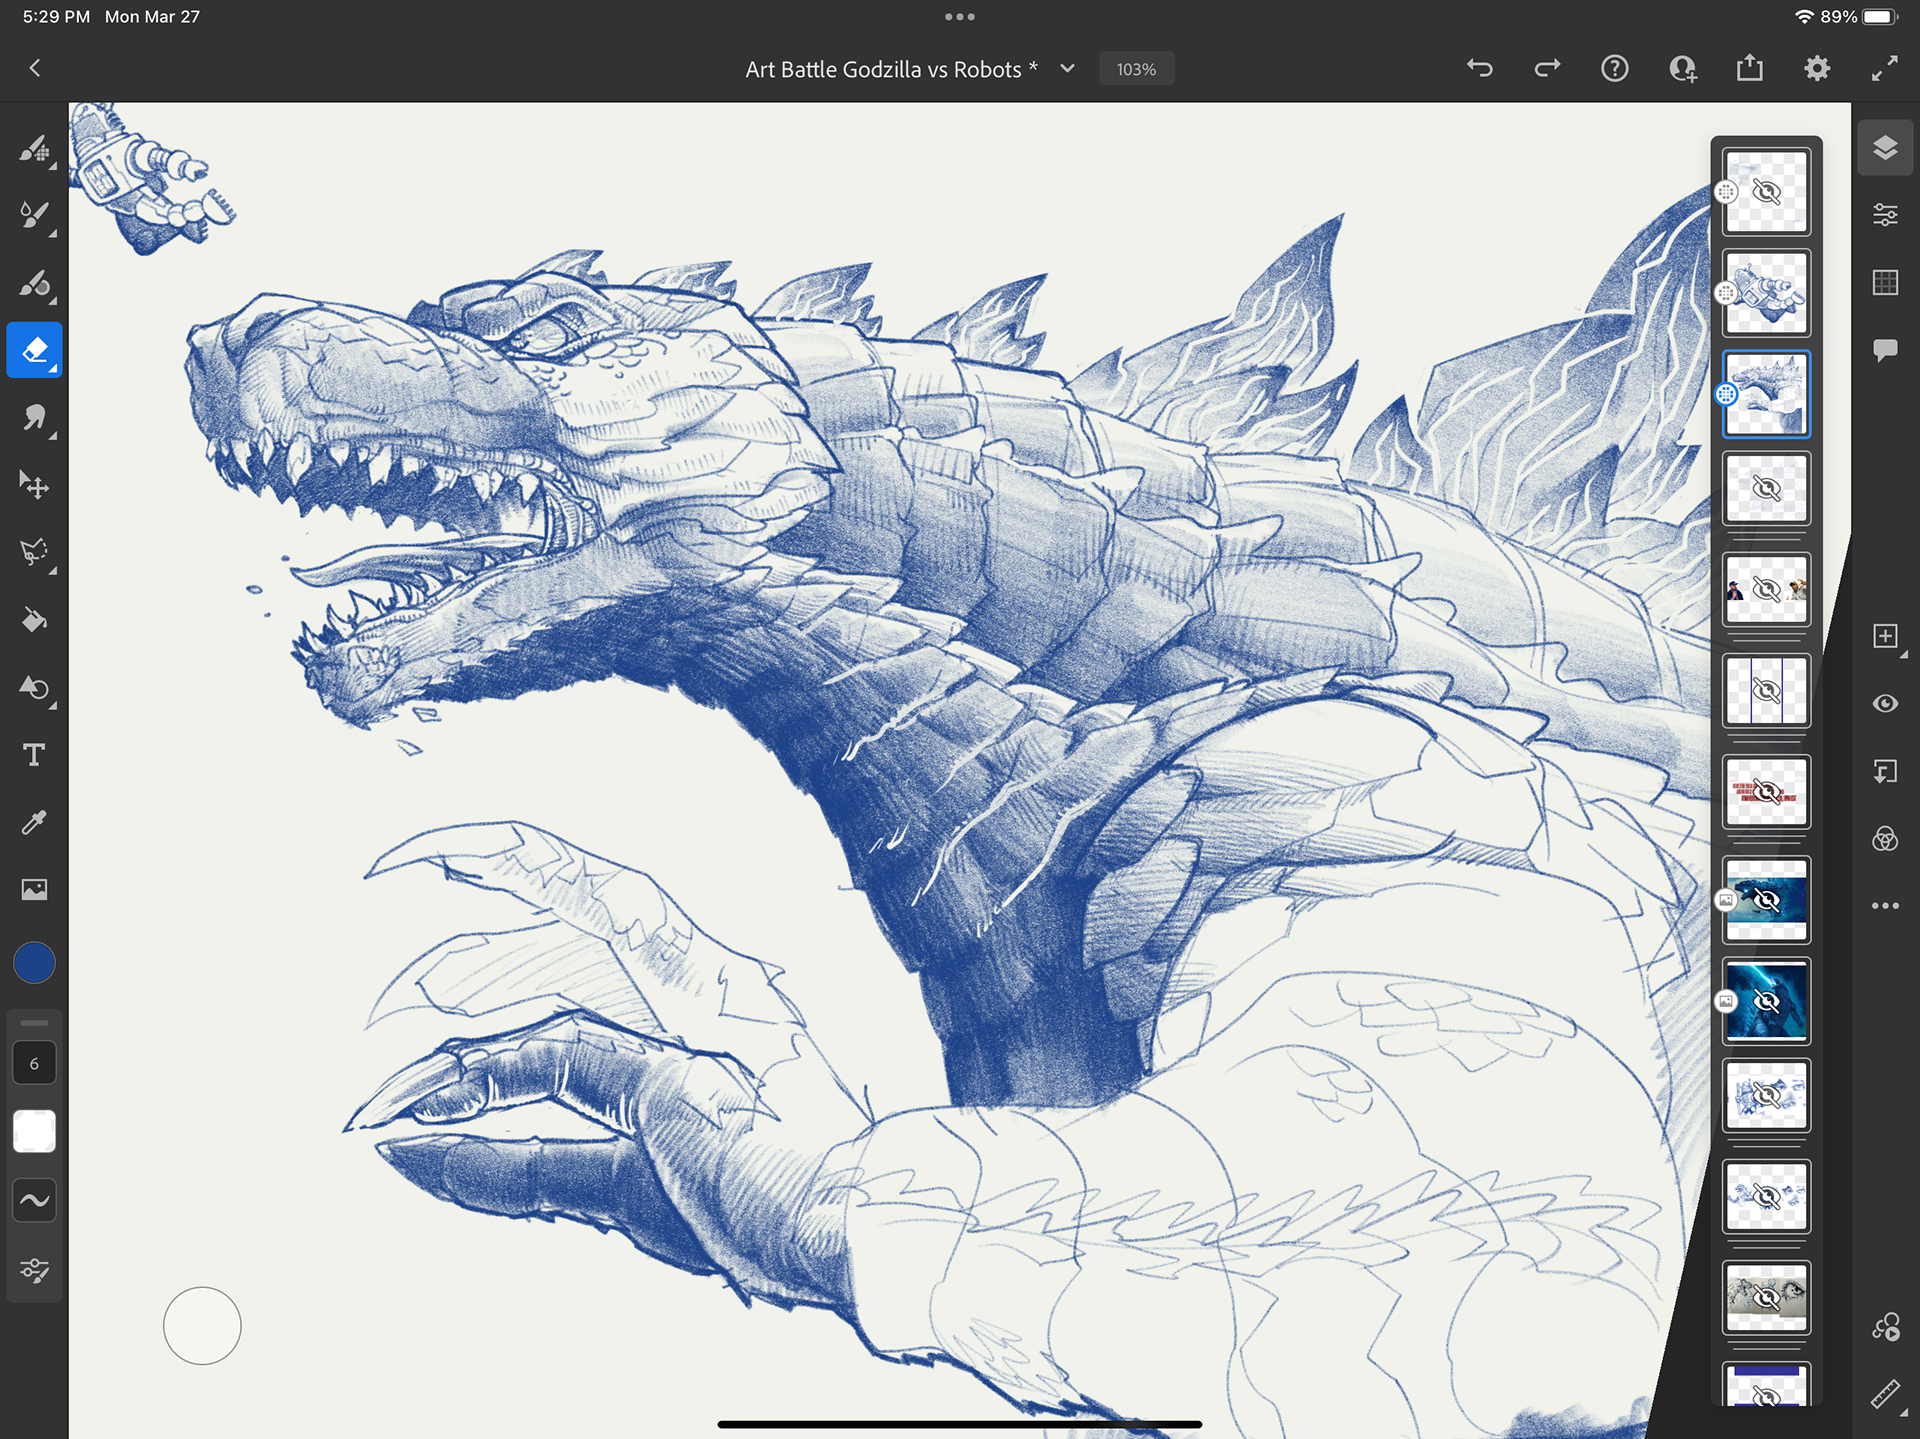Select the active Eraser tool

(34, 350)
